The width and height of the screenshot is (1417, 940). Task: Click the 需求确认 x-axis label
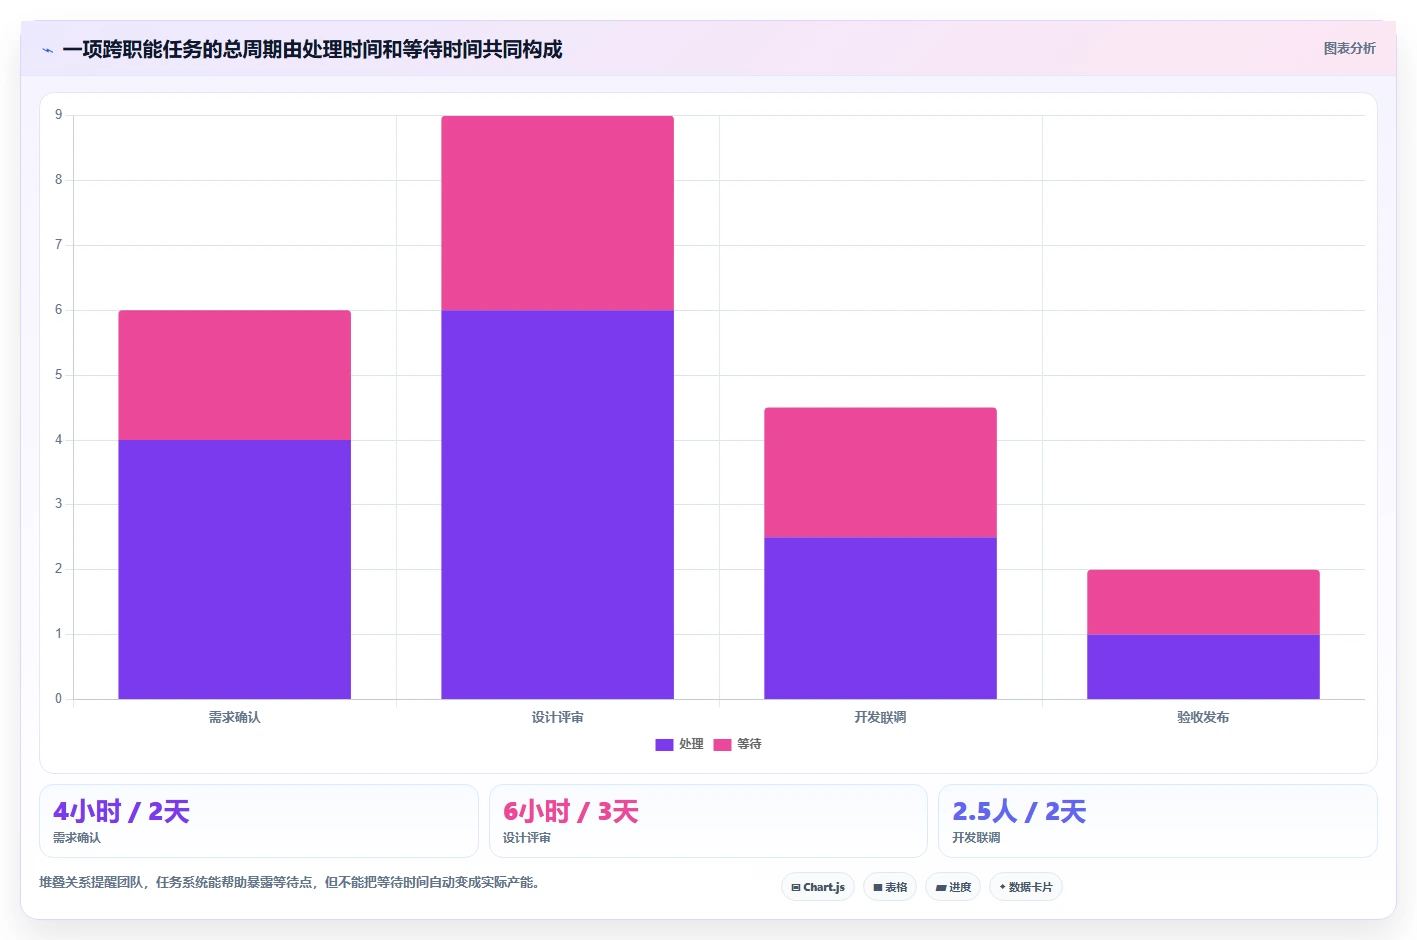point(234,717)
